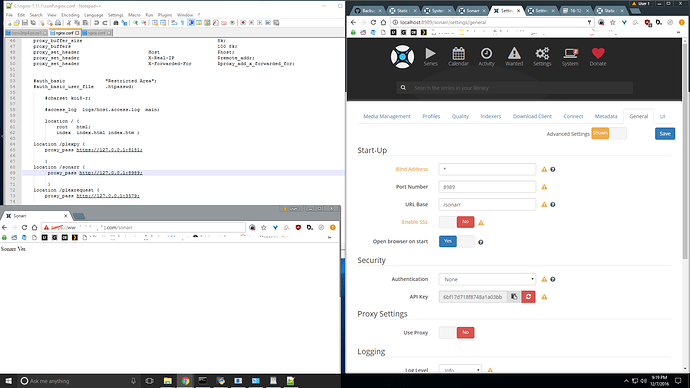Show help for Bind Address
690x388 pixels.
pyautogui.click(x=553, y=169)
